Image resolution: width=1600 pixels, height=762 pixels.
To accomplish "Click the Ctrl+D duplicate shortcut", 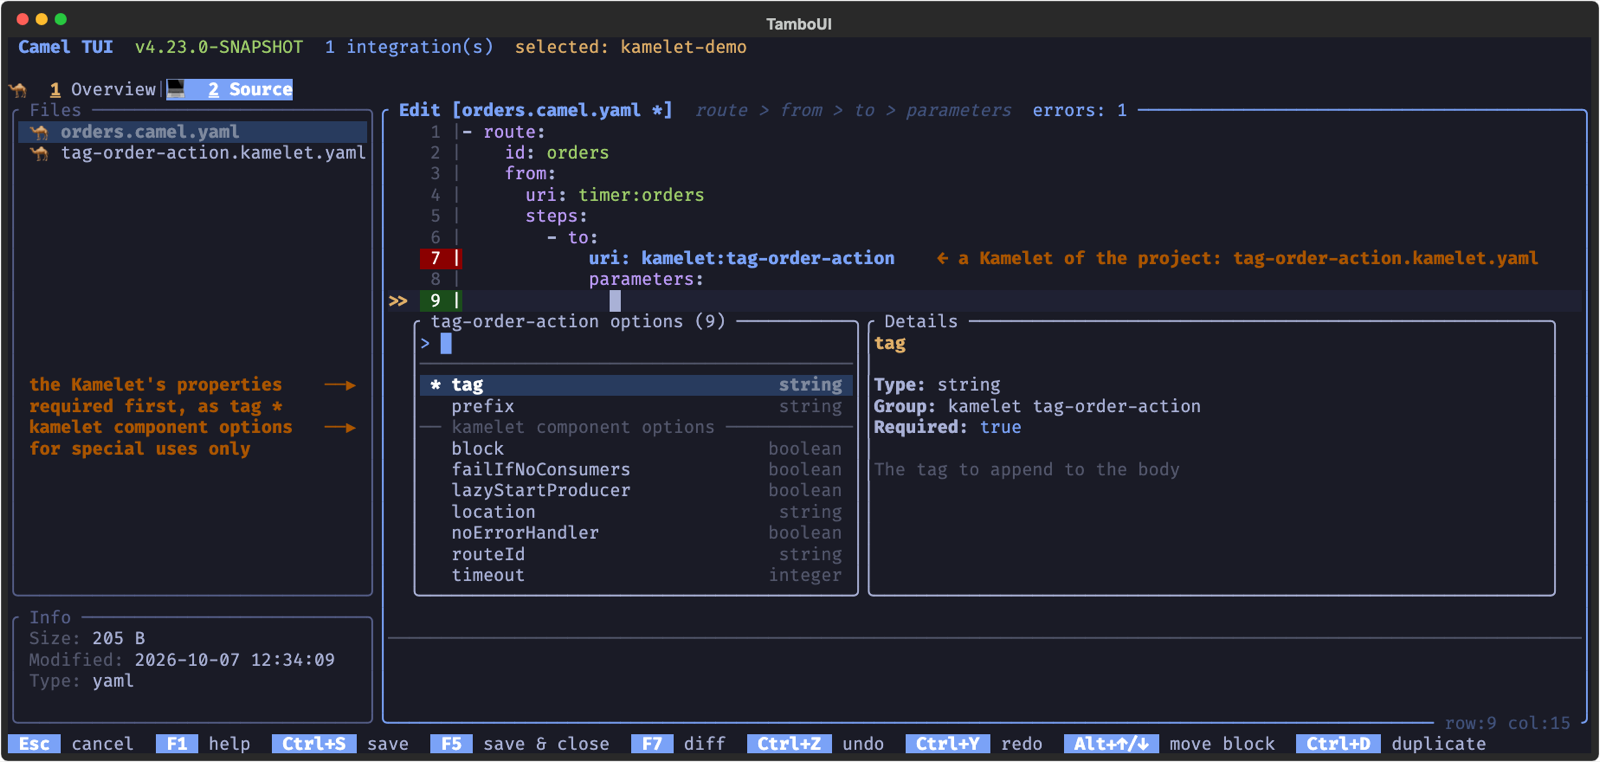I will pos(1391,744).
